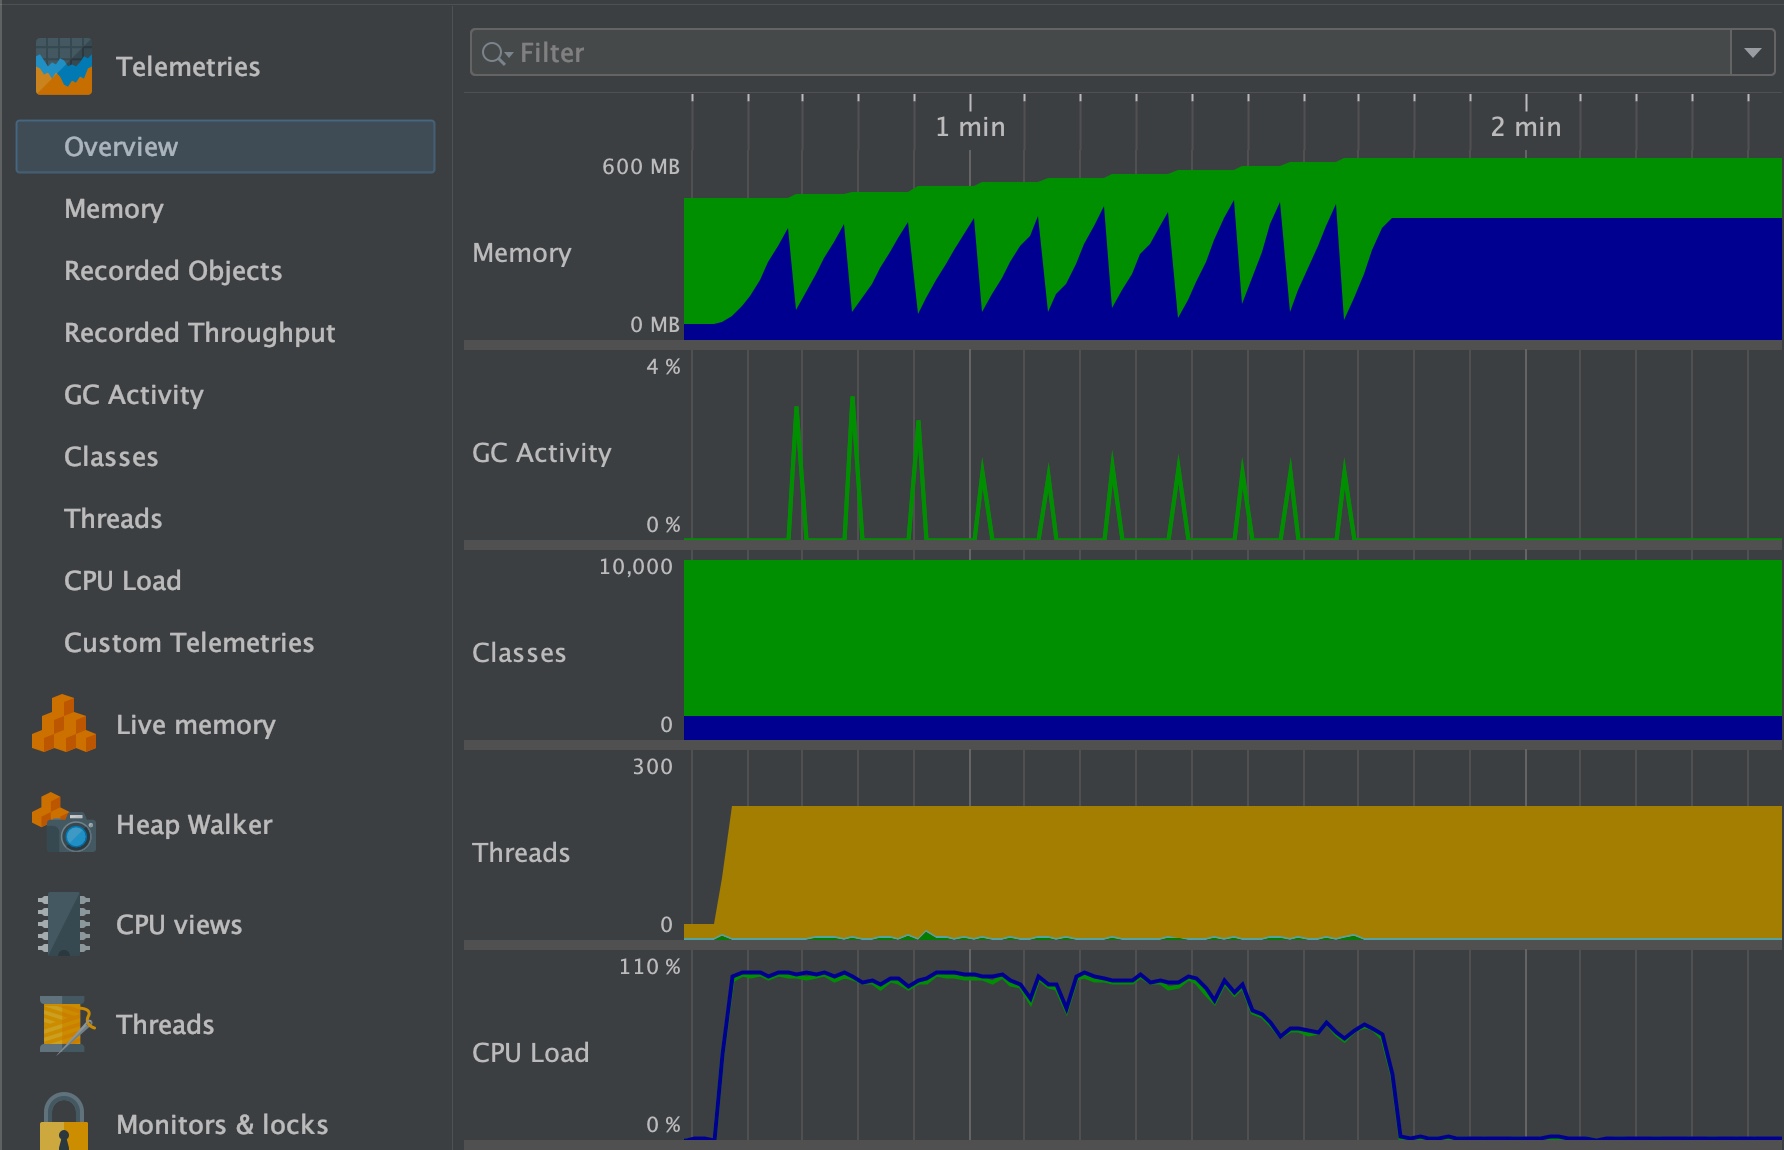Open the Heap Walker camera icon
This screenshot has width=1784, height=1150.
pos(64,823)
